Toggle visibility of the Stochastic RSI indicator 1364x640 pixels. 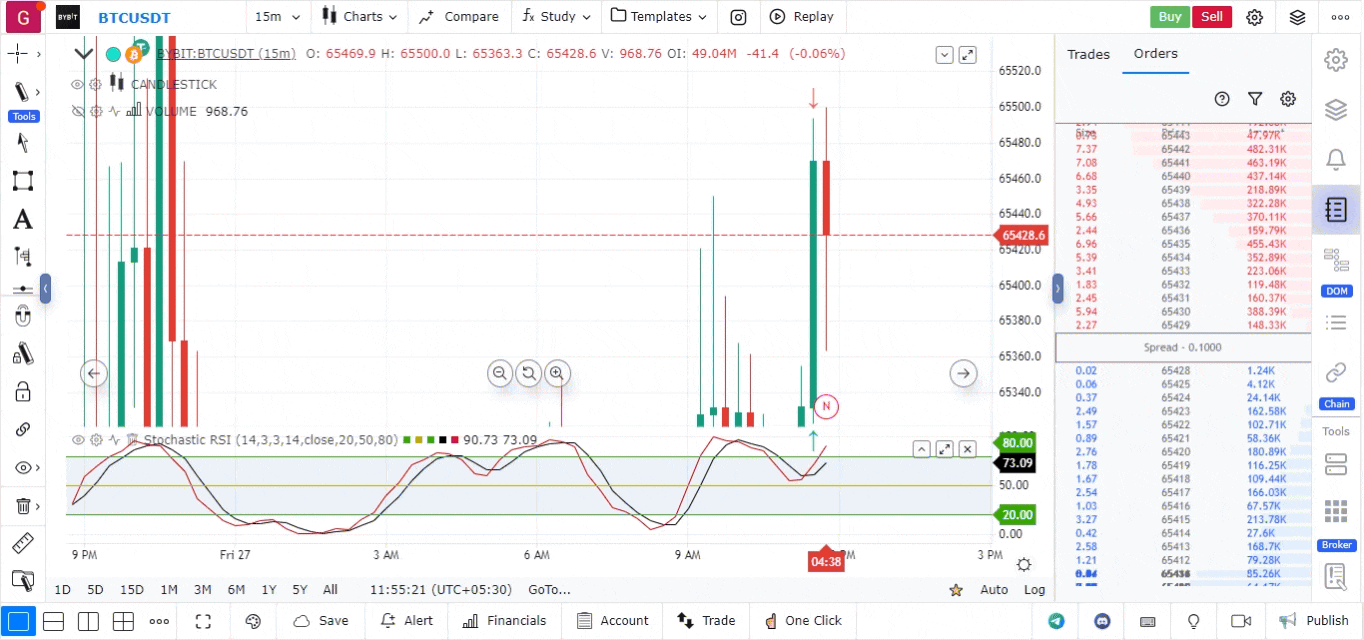click(77, 440)
